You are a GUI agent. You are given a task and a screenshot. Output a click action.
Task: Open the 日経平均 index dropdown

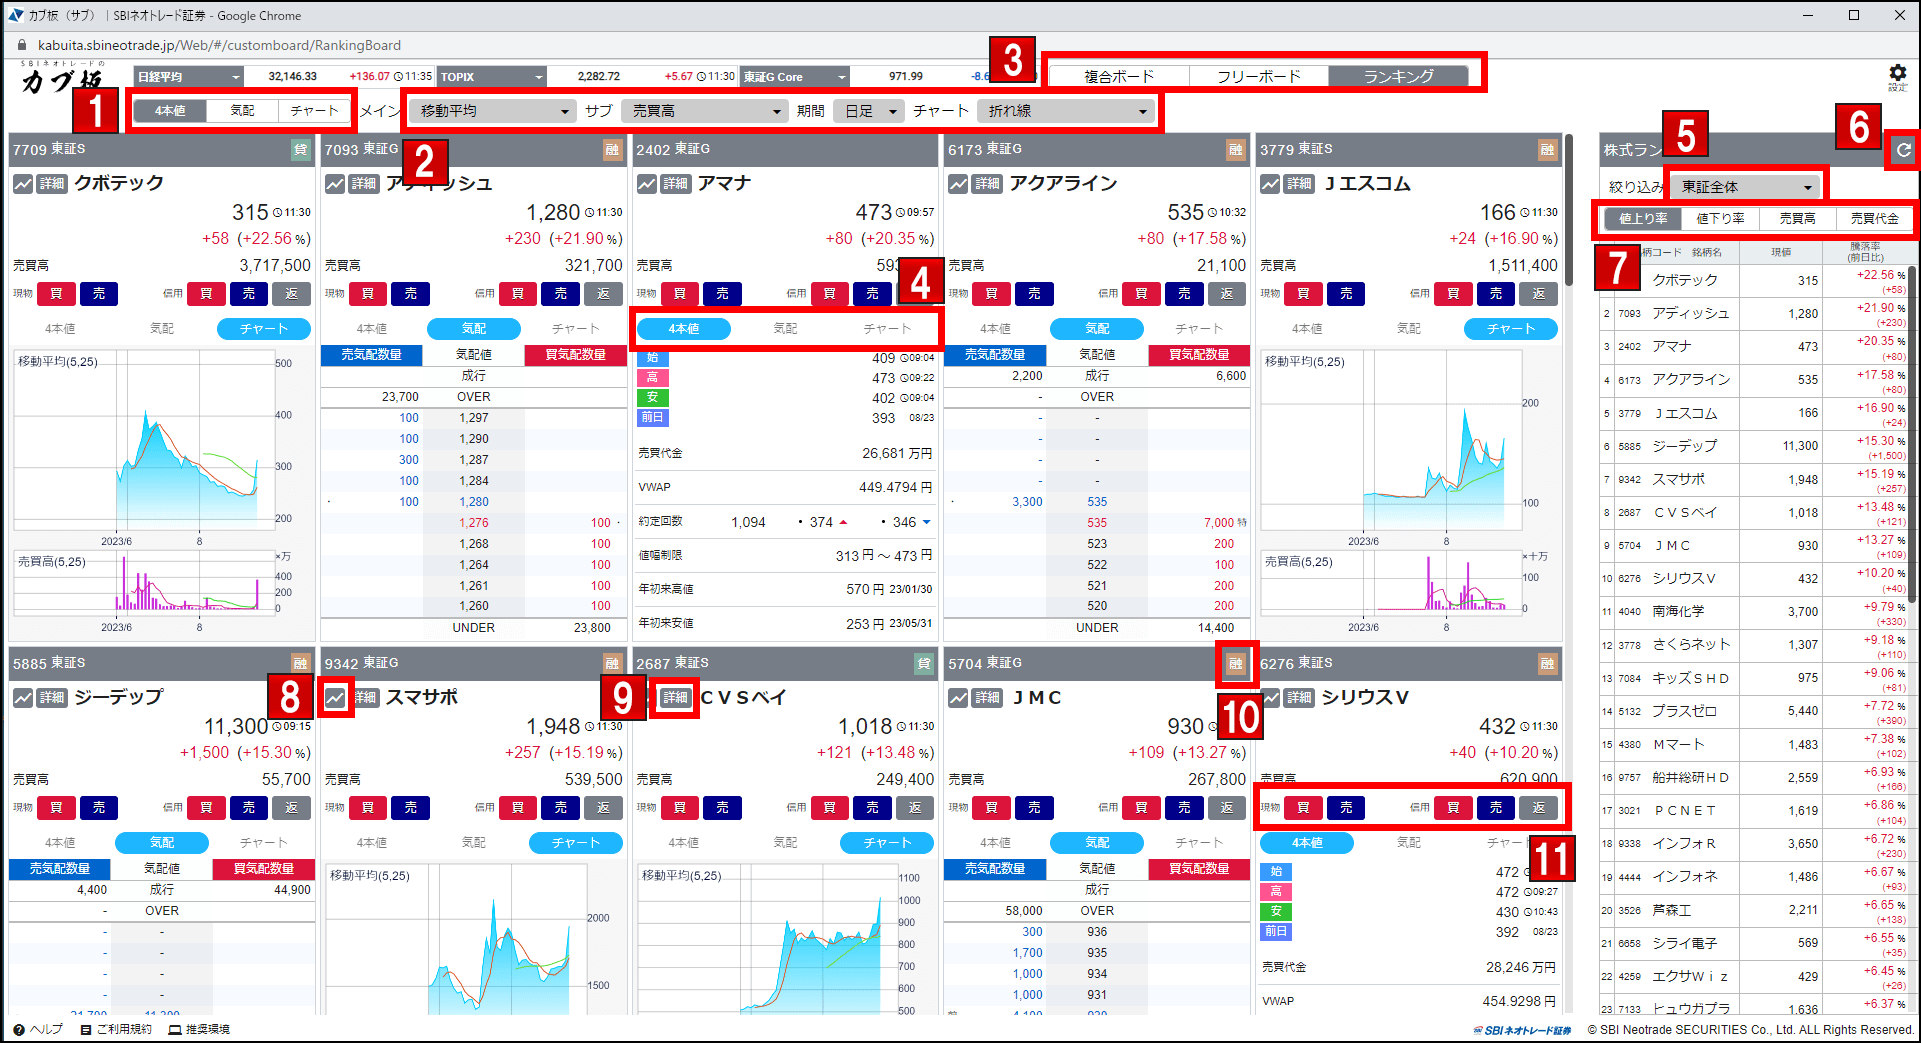(x=189, y=77)
